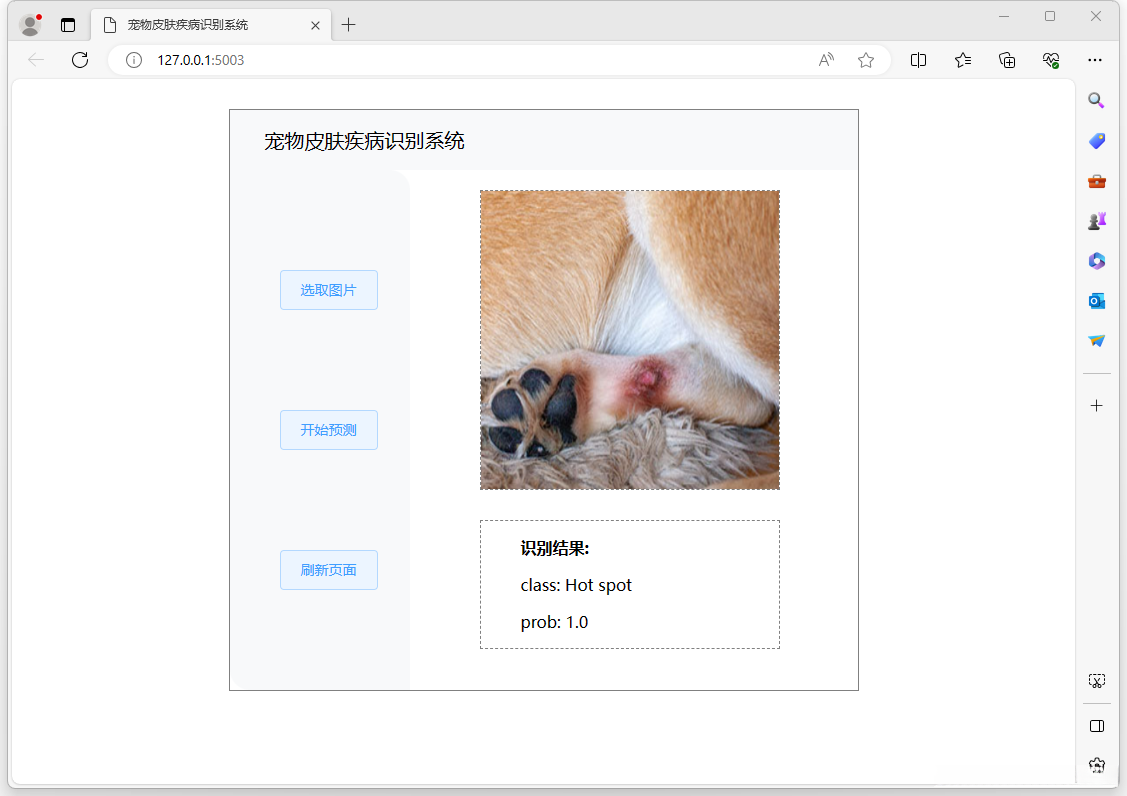Open the tab actions menu
1127x796 pixels.
(67, 24)
